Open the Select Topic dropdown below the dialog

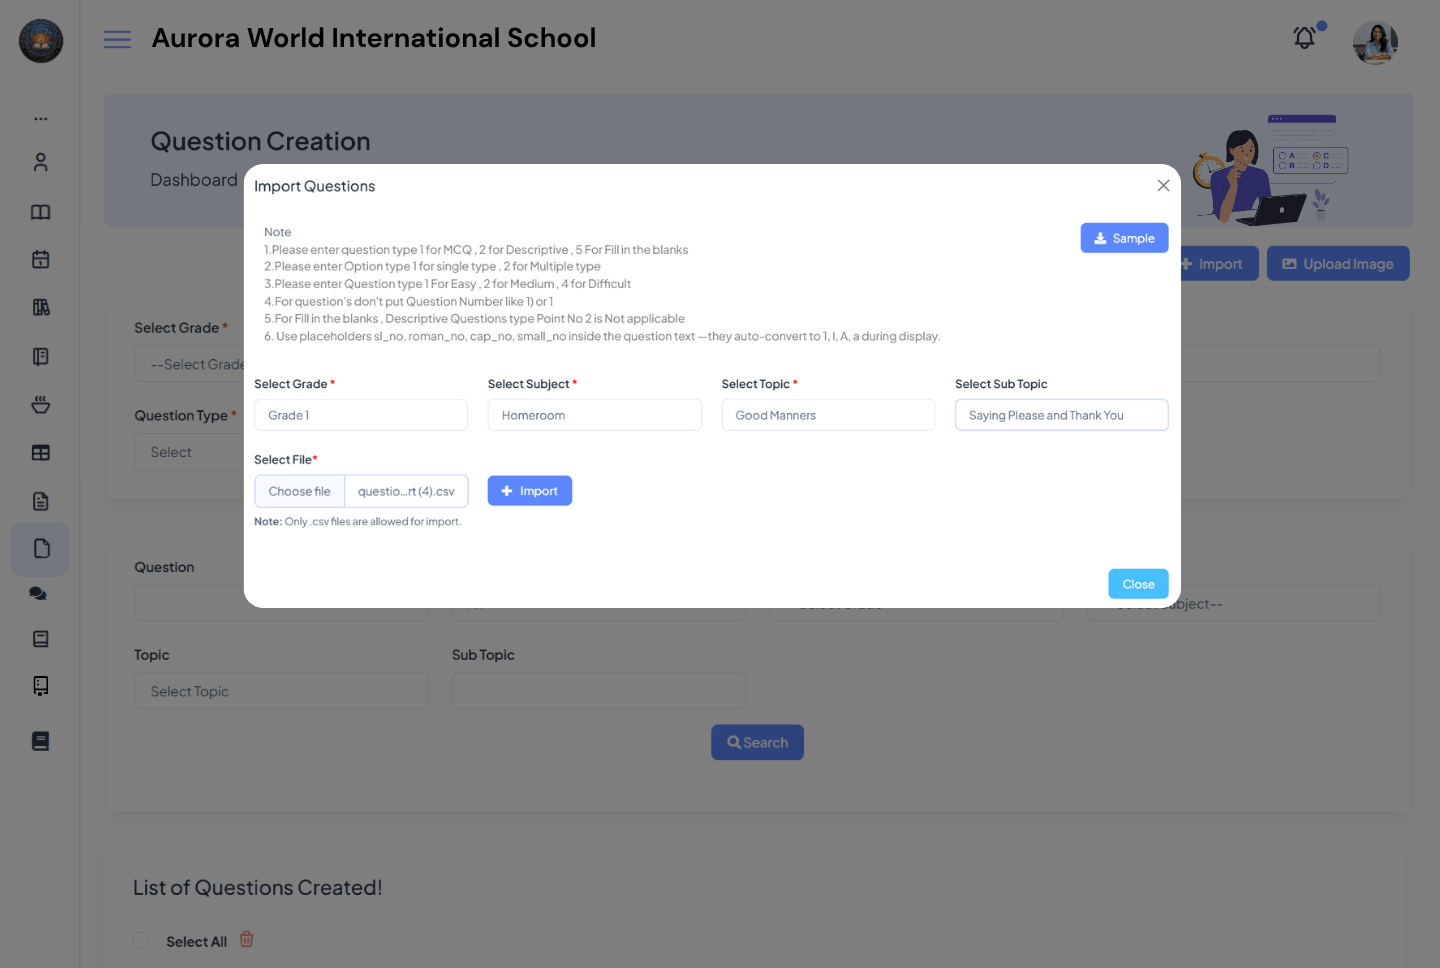click(x=281, y=690)
